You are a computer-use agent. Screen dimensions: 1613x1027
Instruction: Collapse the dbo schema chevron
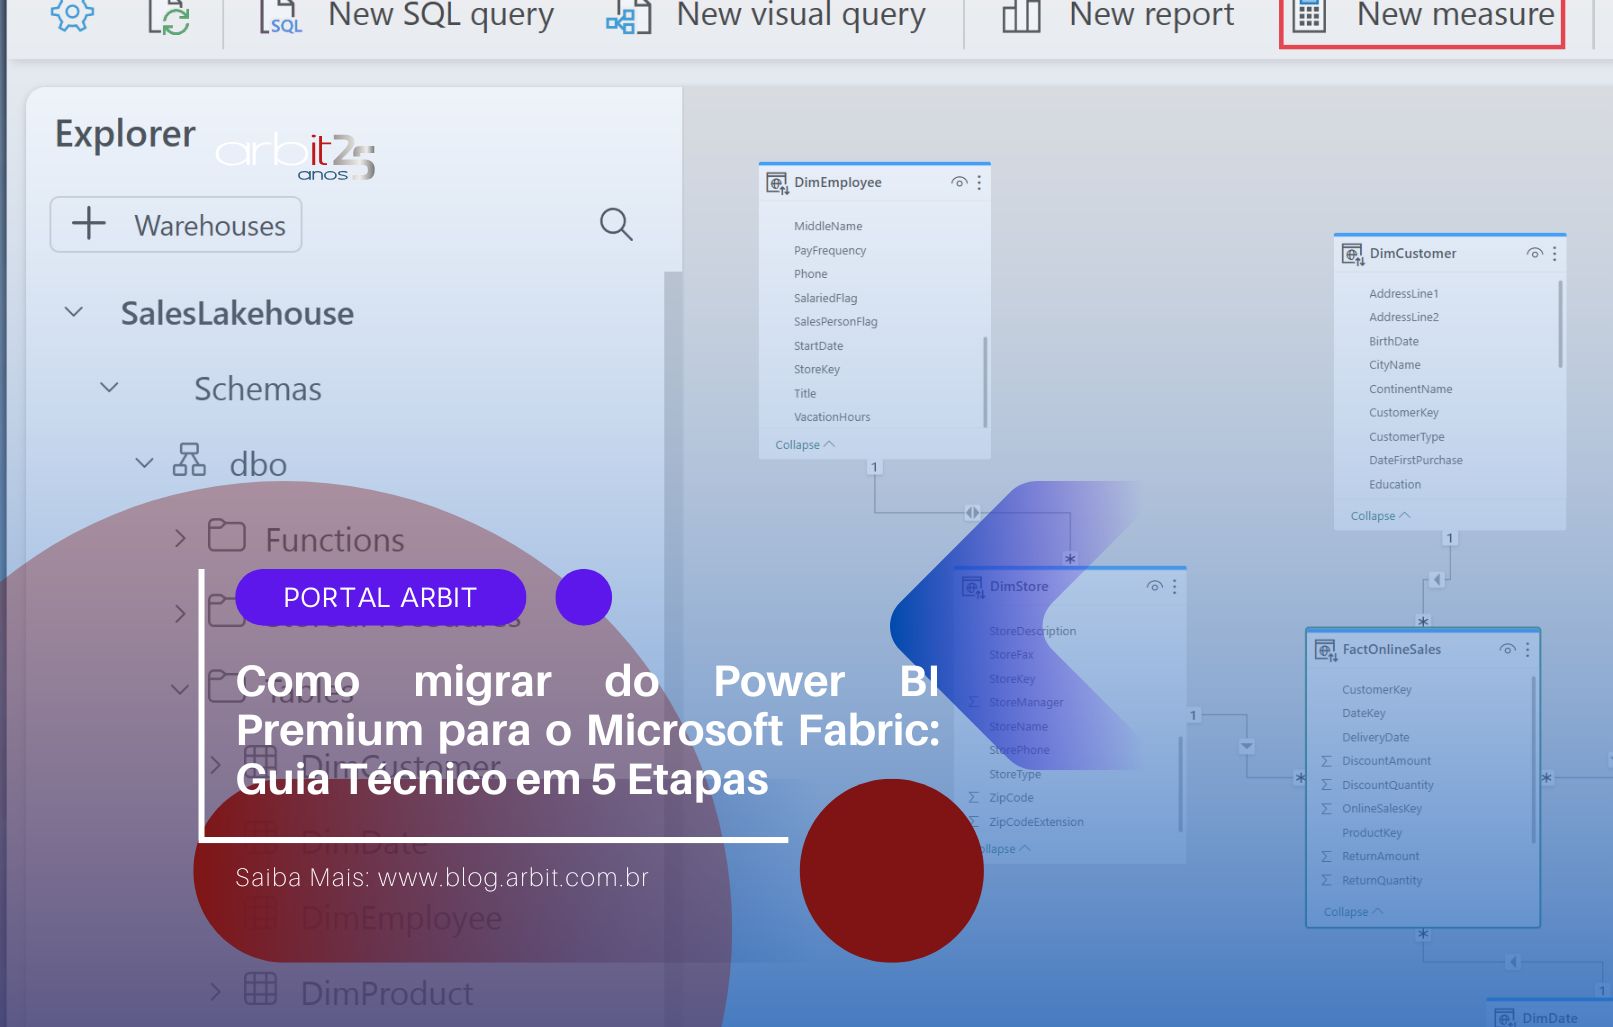coord(145,463)
